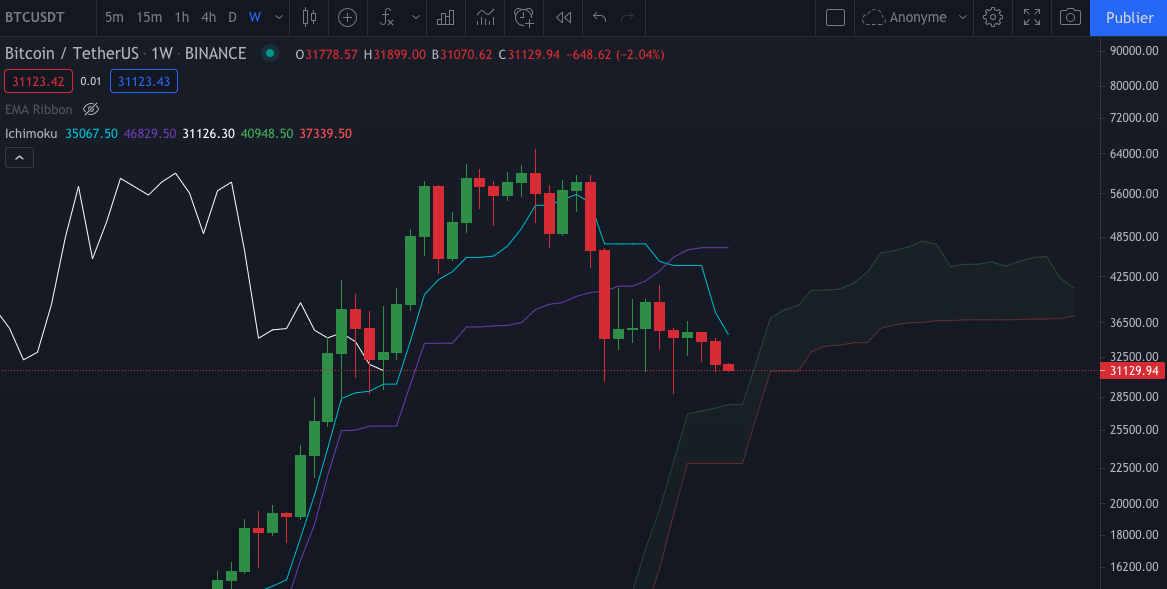Activate bar replay mode

562,17
